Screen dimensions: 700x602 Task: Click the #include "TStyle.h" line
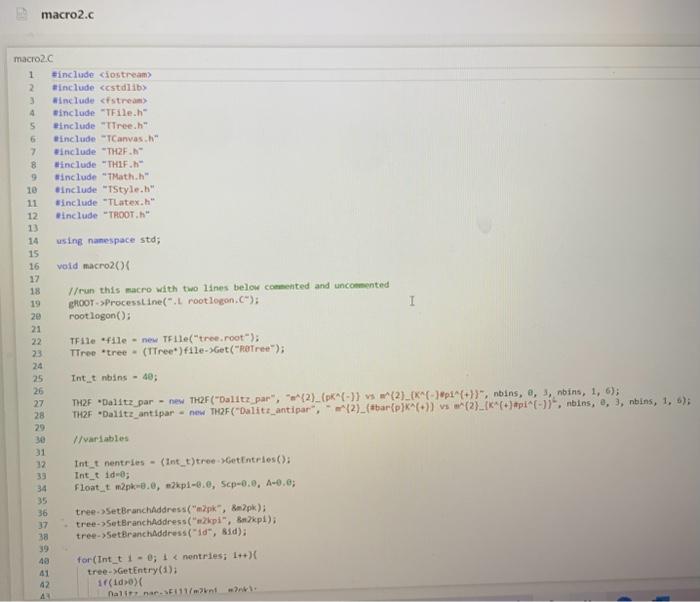pyautogui.click(x=105, y=190)
